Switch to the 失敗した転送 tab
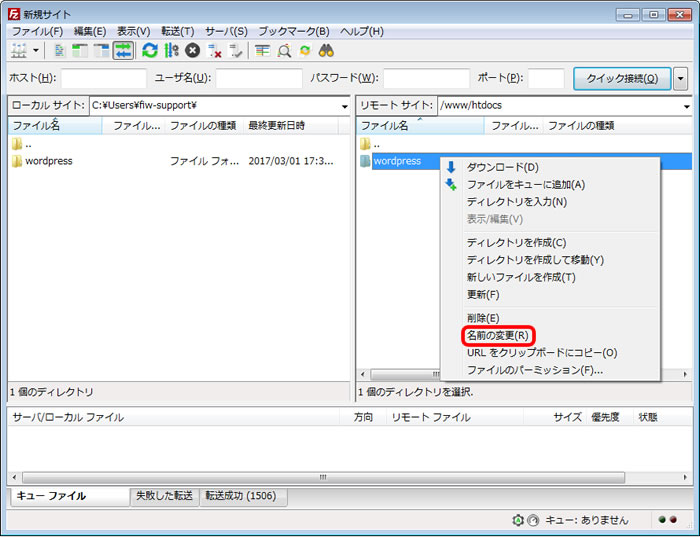This screenshot has height=537, width=700. click(x=164, y=496)
